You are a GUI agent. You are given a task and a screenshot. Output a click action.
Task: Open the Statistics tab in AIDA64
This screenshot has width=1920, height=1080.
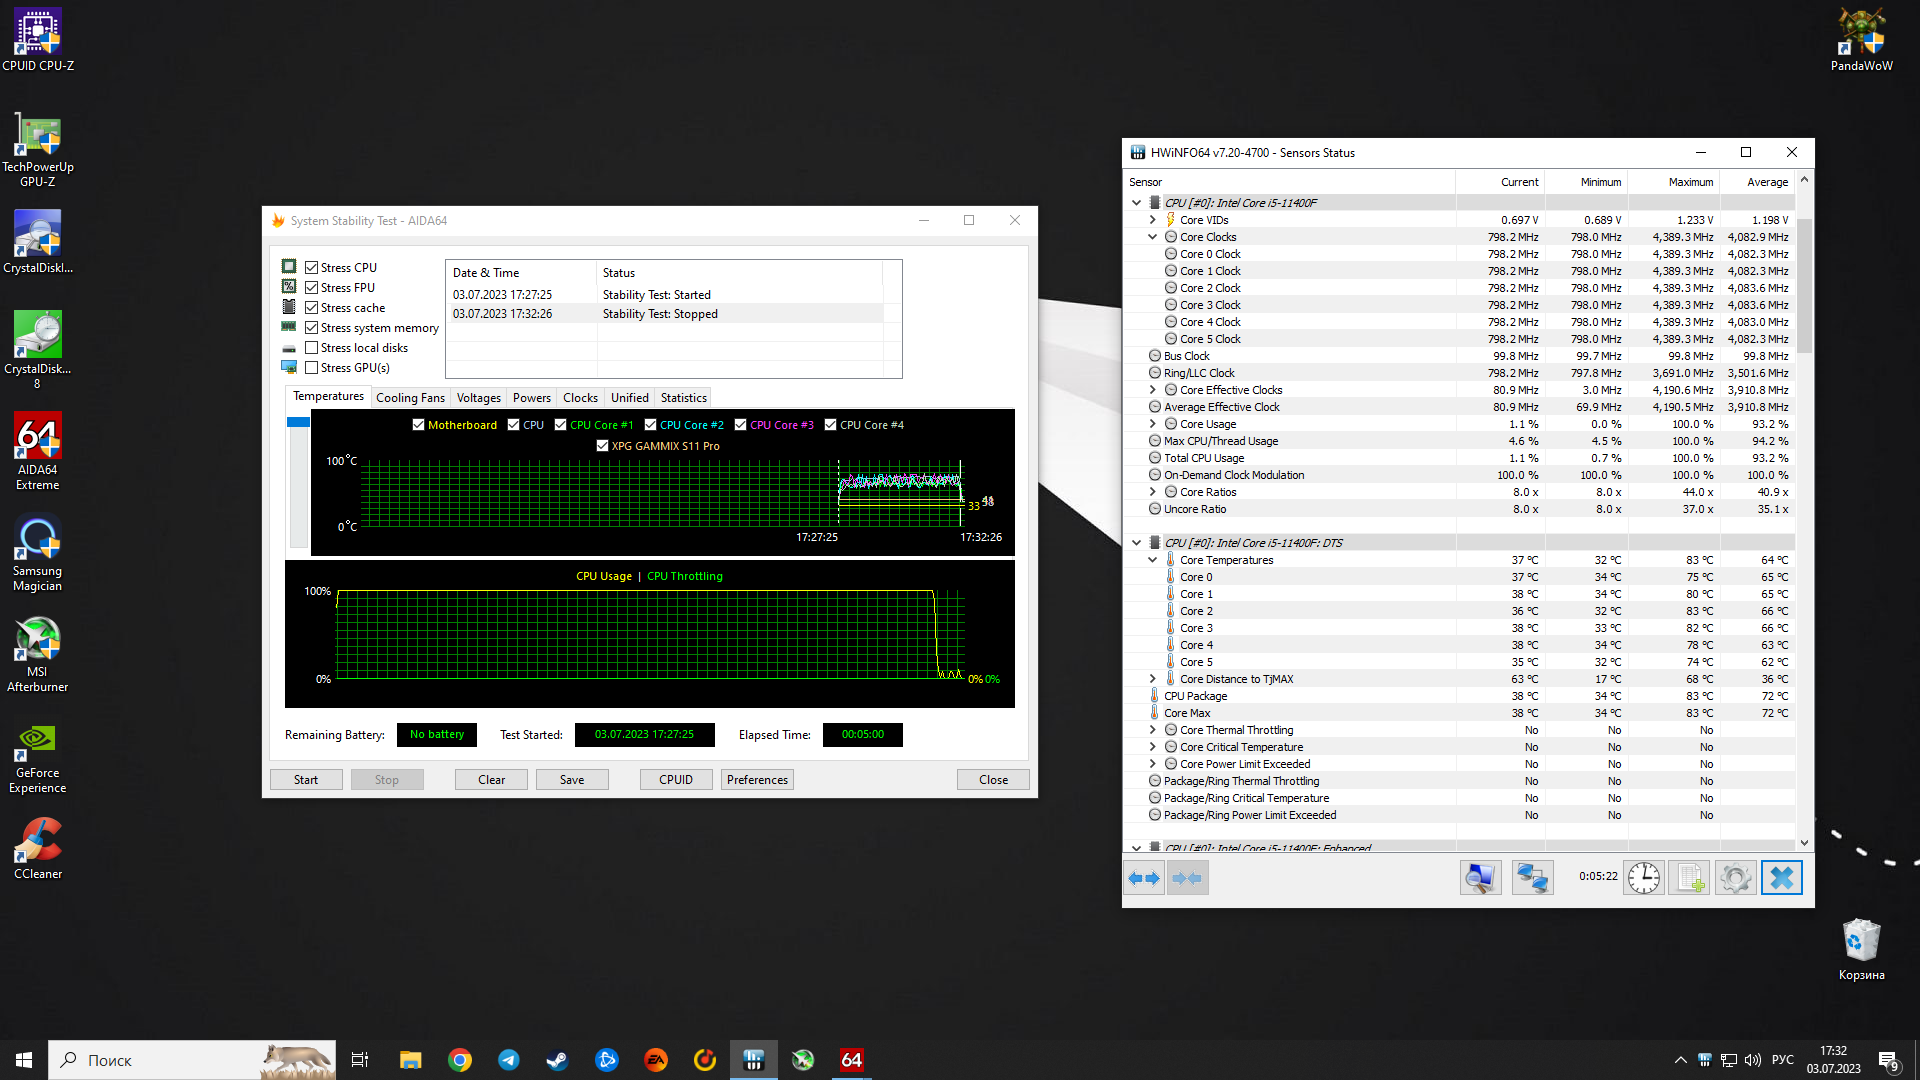click(x=683, y=398)
